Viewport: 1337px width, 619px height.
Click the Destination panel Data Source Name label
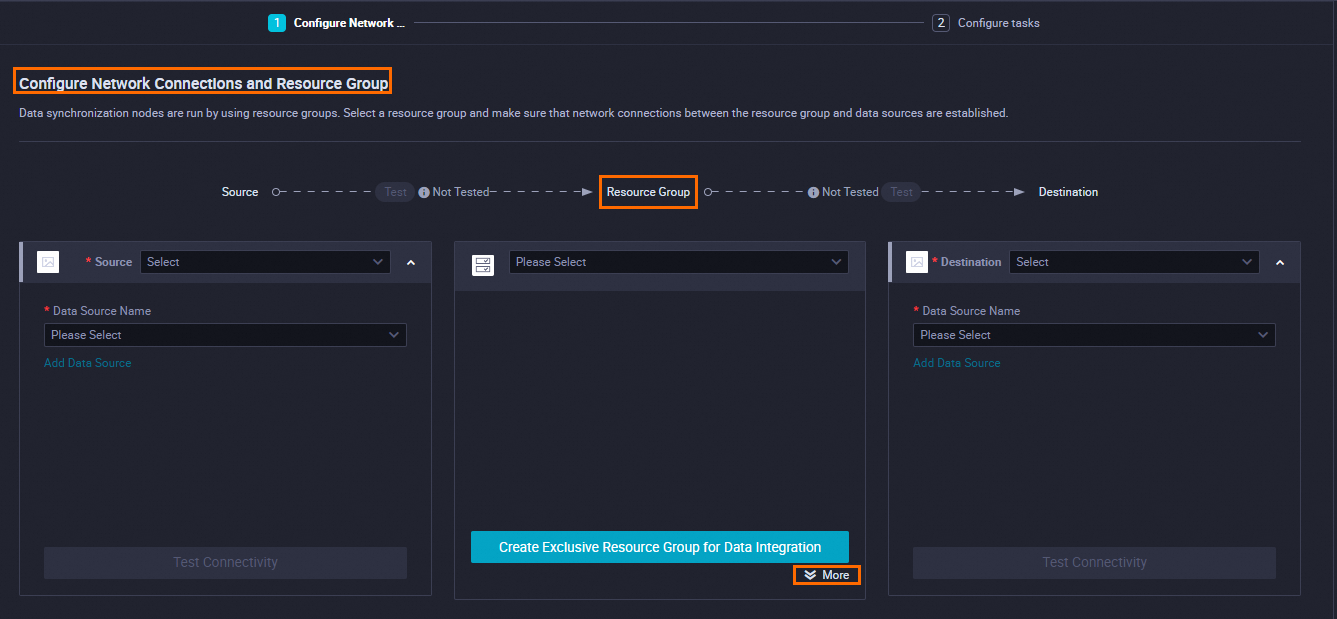(x=971, y=311)
